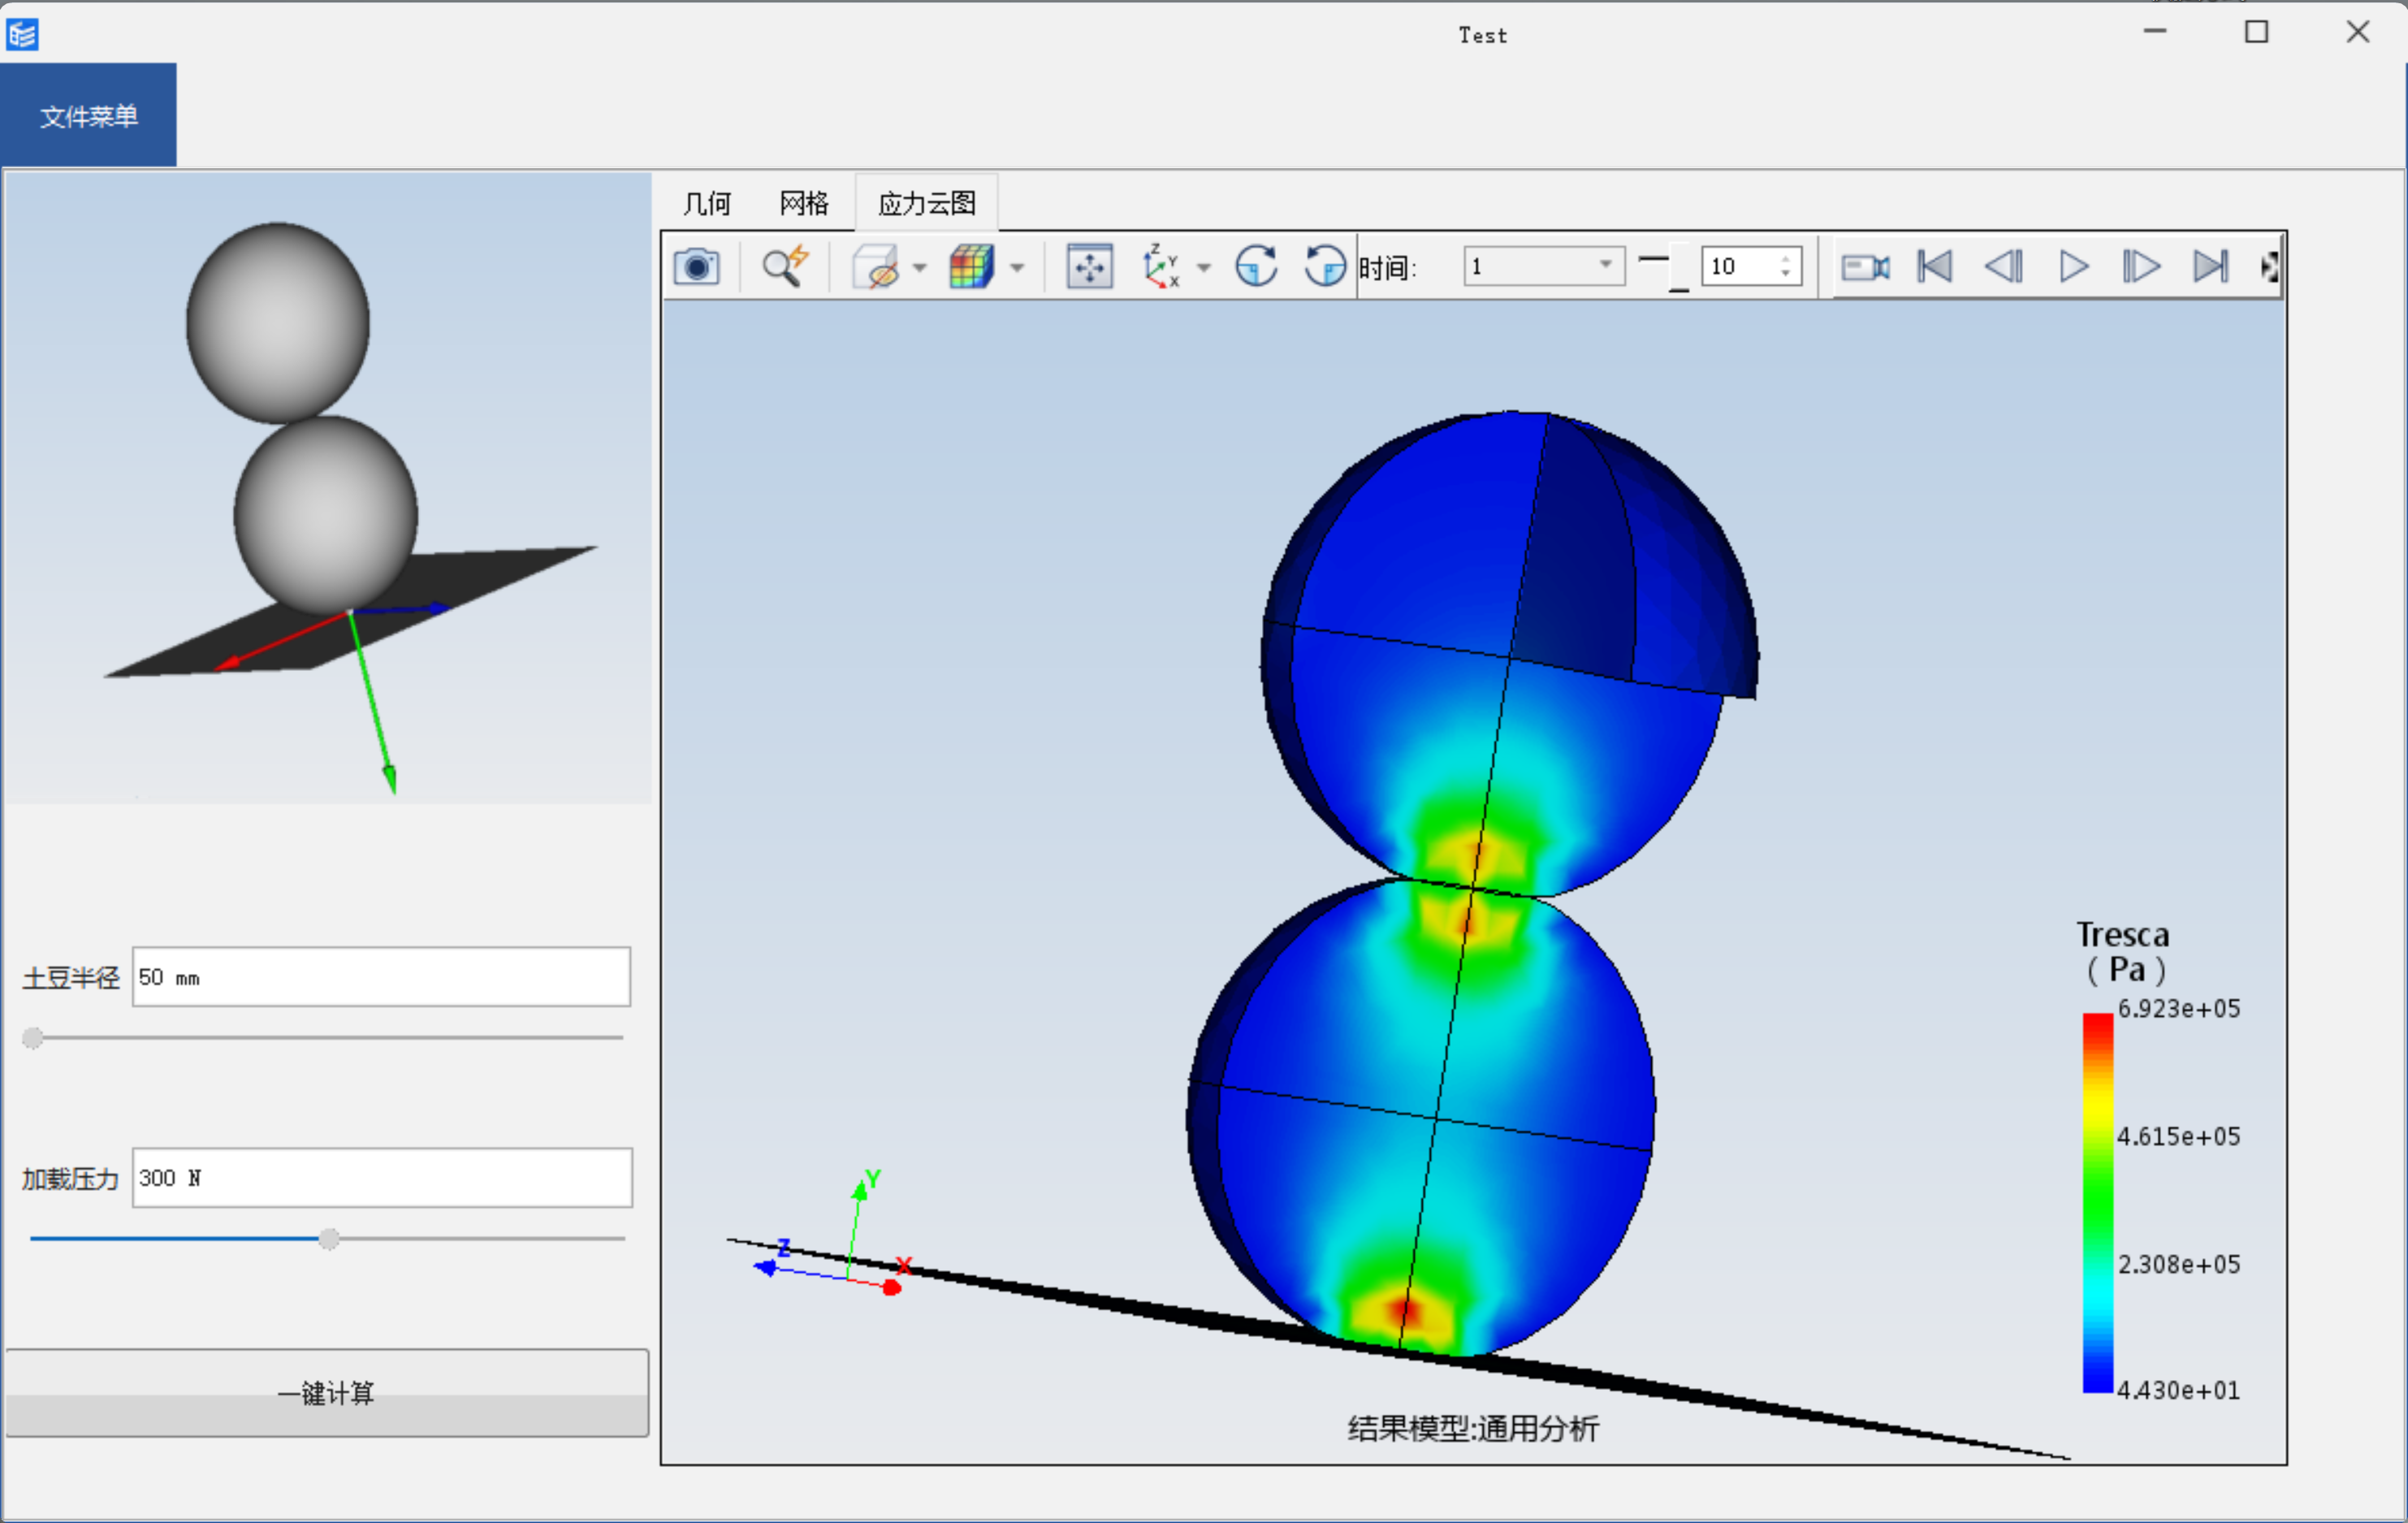
Task: Click the 加载压力 slider handle
Action: tap(329, 1239)
